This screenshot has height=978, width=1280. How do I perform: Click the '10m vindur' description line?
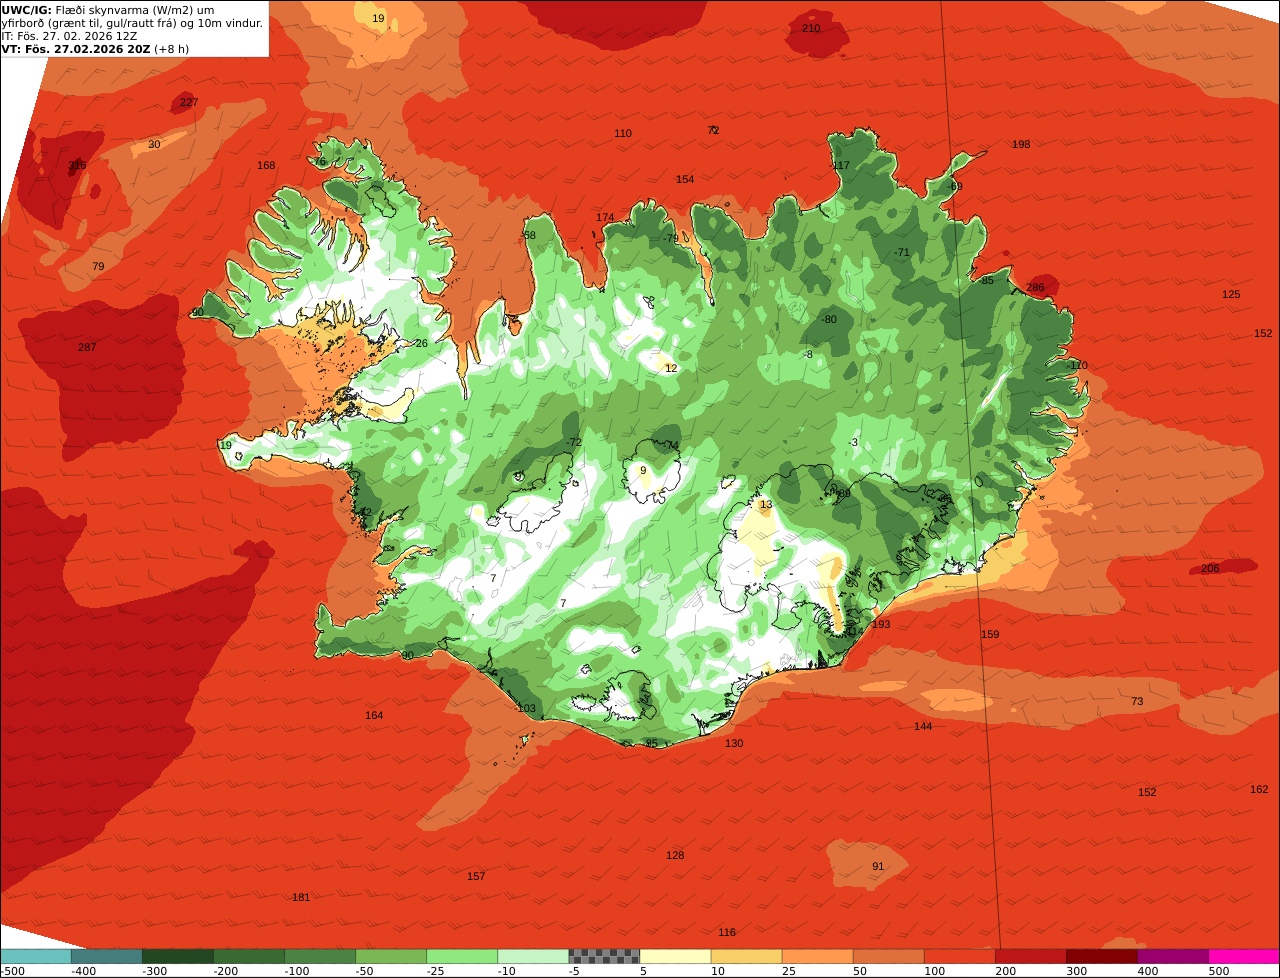coord(132,23)
